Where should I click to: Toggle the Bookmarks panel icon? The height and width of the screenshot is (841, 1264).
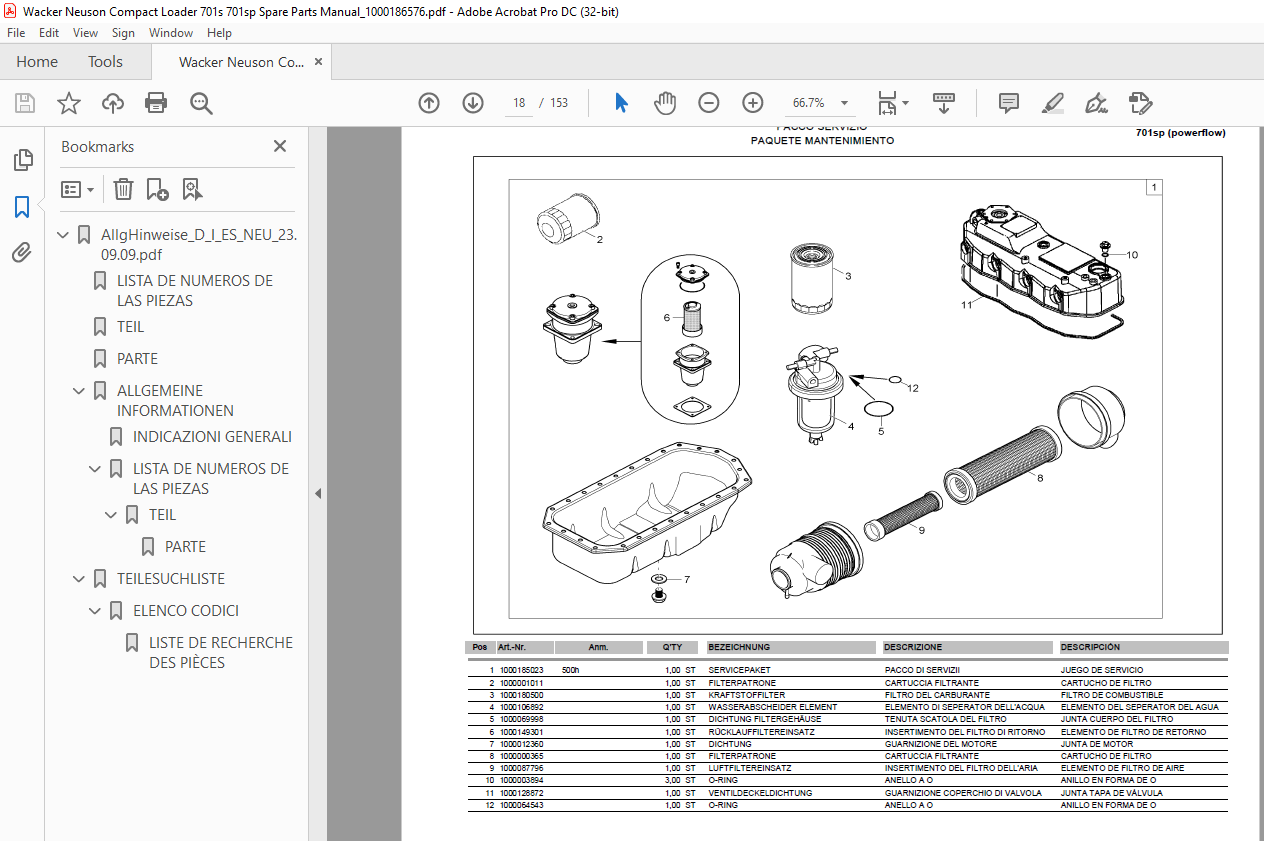coord(22,207)
